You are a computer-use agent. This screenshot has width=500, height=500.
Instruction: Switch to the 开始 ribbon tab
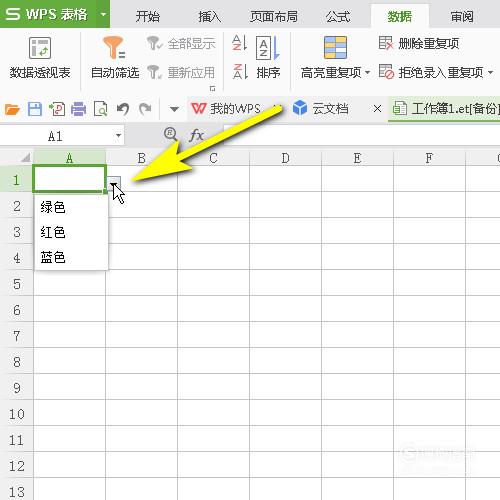click(148, 16)
